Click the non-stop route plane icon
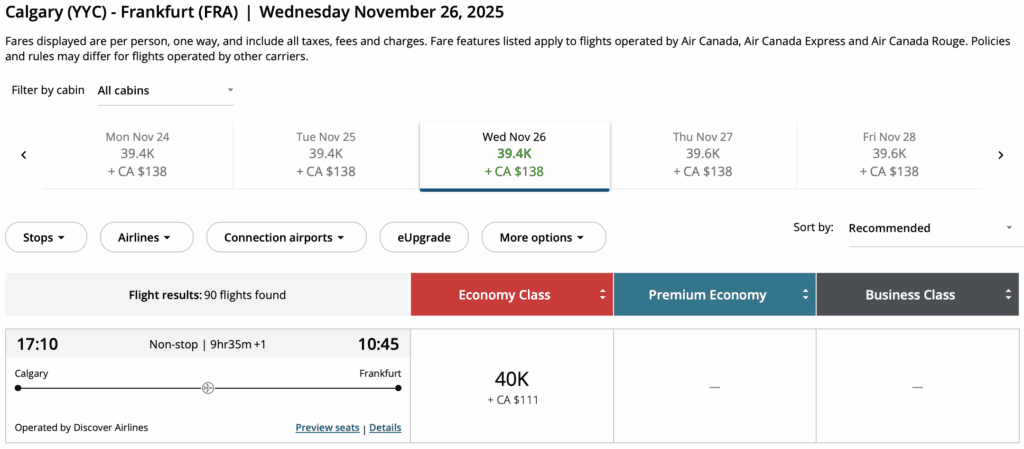The image size is (1024, 449). (208, 387)
